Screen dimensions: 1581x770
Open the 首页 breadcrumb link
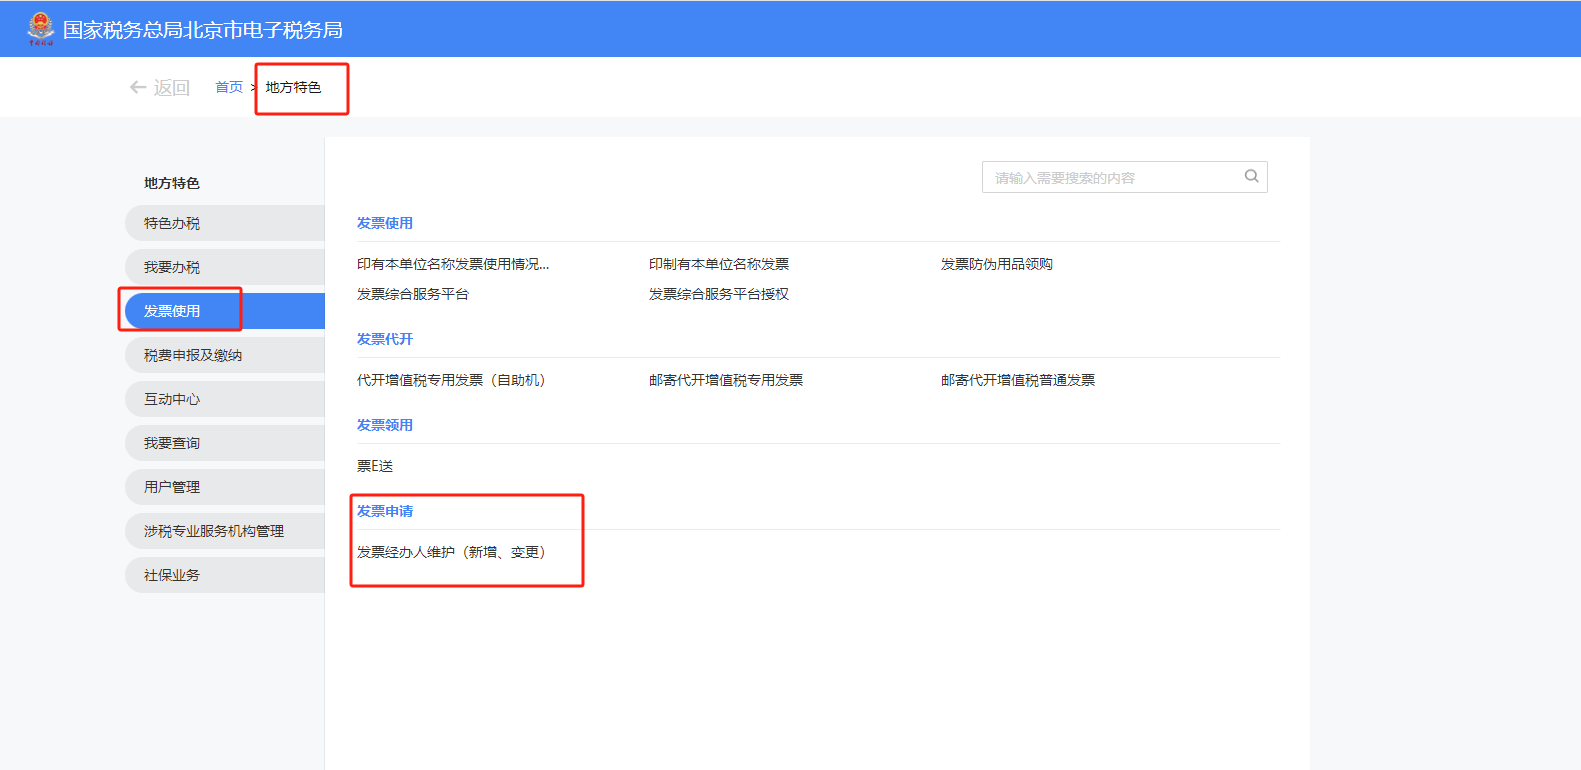[x=229, y=87]
